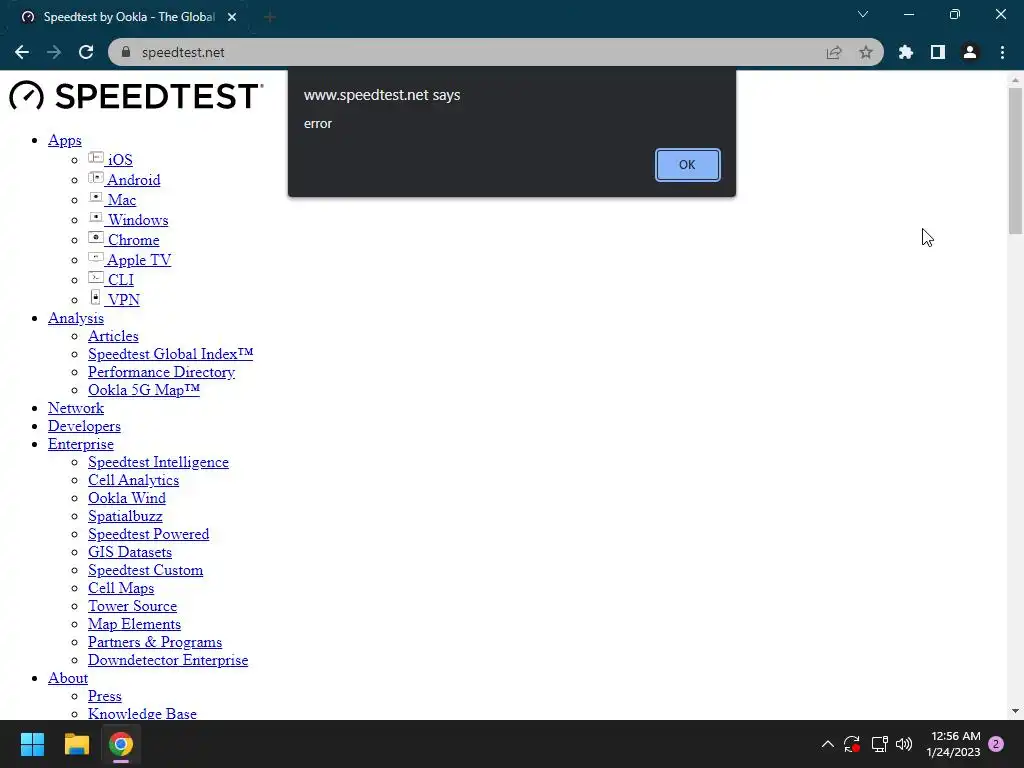The width and height of the screenshot is (1024, 768).
Task: Open Speedtest Custom link
Action: point(145,570)
